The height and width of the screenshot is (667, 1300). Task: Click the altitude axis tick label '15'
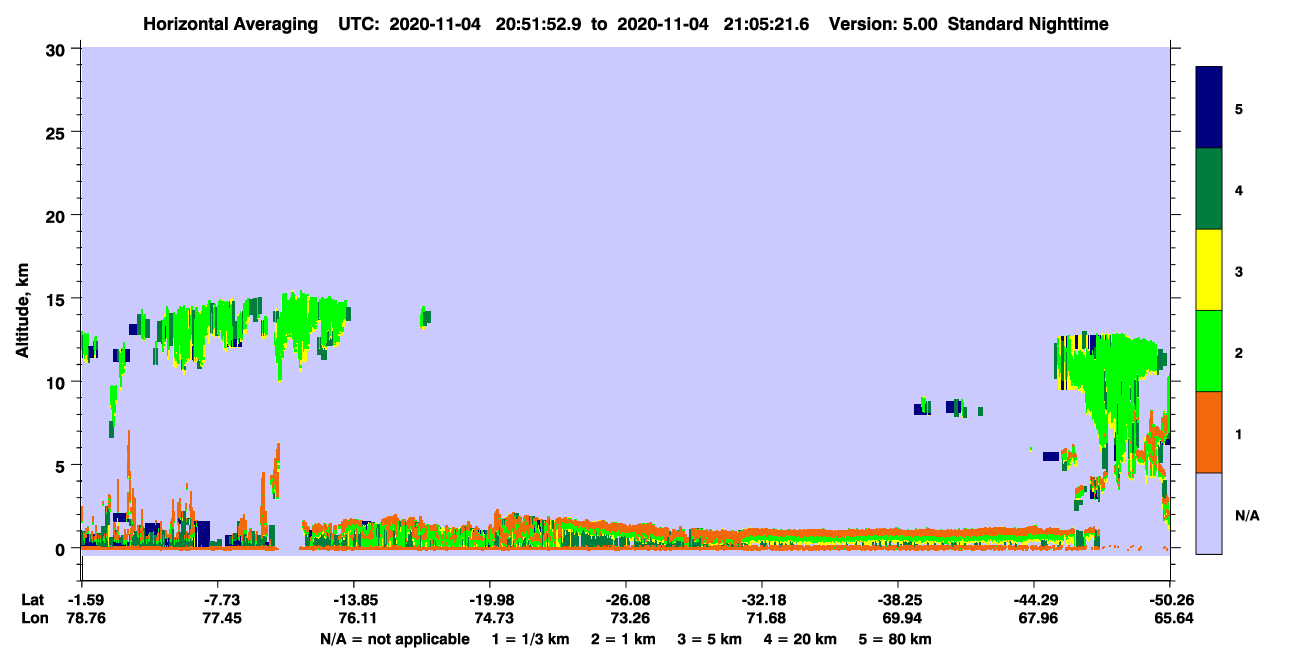(58, 299)
